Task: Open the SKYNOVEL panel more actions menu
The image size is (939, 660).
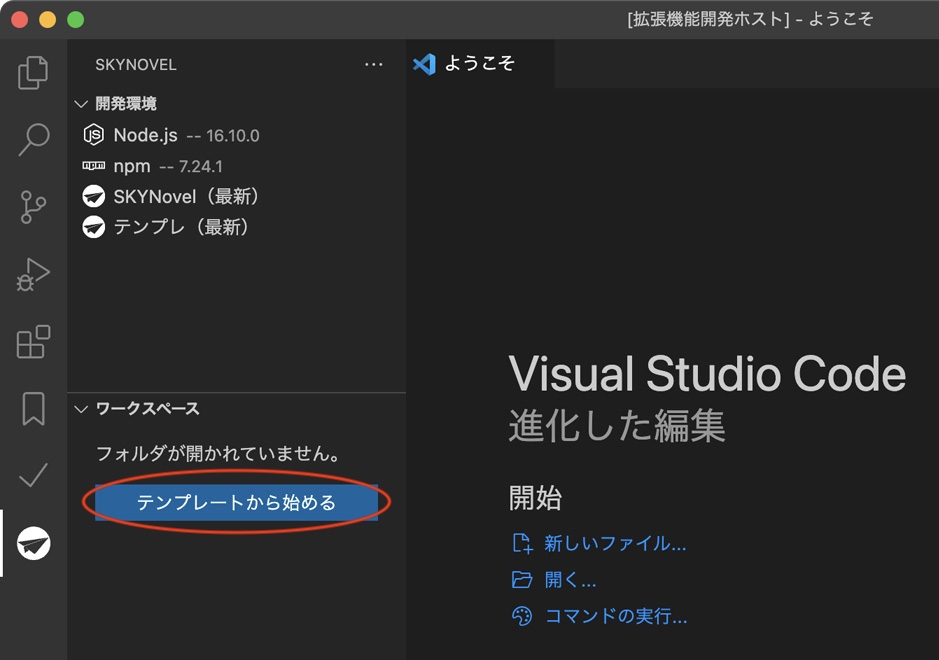Action: 374,64
